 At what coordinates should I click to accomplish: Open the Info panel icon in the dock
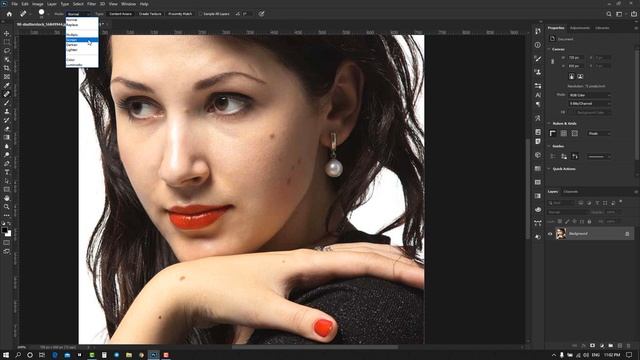tap(538, 45)
